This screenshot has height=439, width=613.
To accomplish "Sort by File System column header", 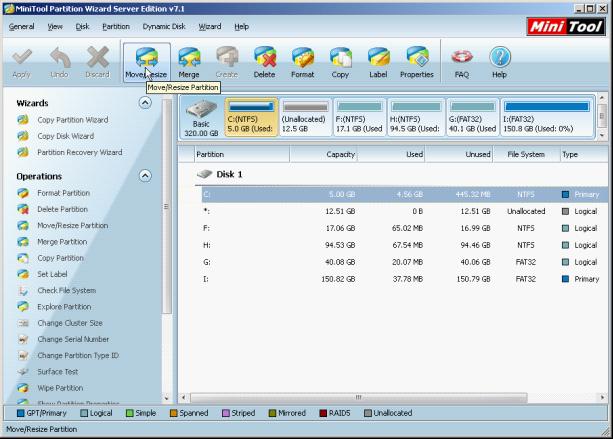I will (x=526, y=154).
